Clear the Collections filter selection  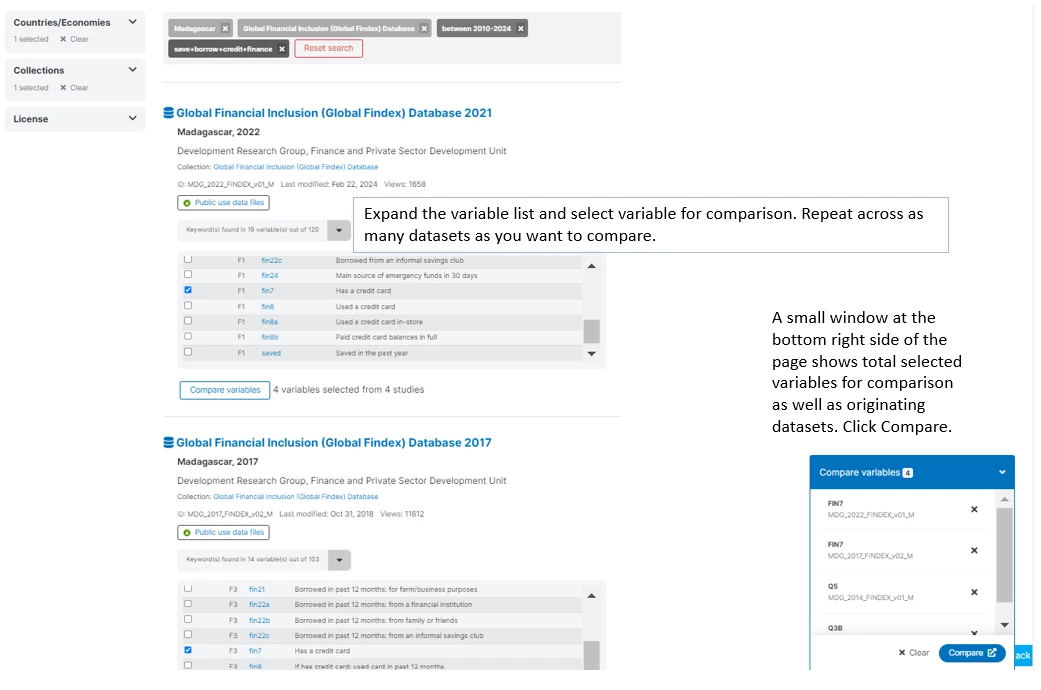point(74,88)
